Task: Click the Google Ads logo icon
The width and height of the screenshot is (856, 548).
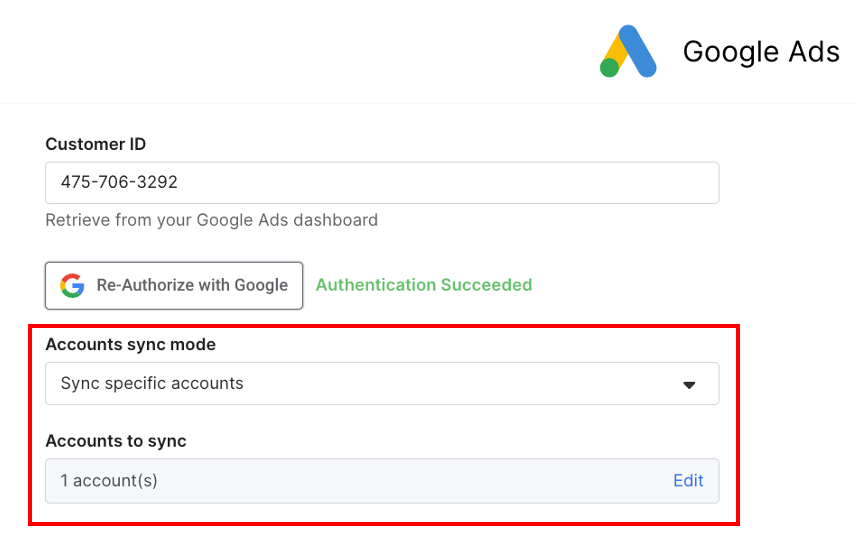Action: tap(628, 51)
